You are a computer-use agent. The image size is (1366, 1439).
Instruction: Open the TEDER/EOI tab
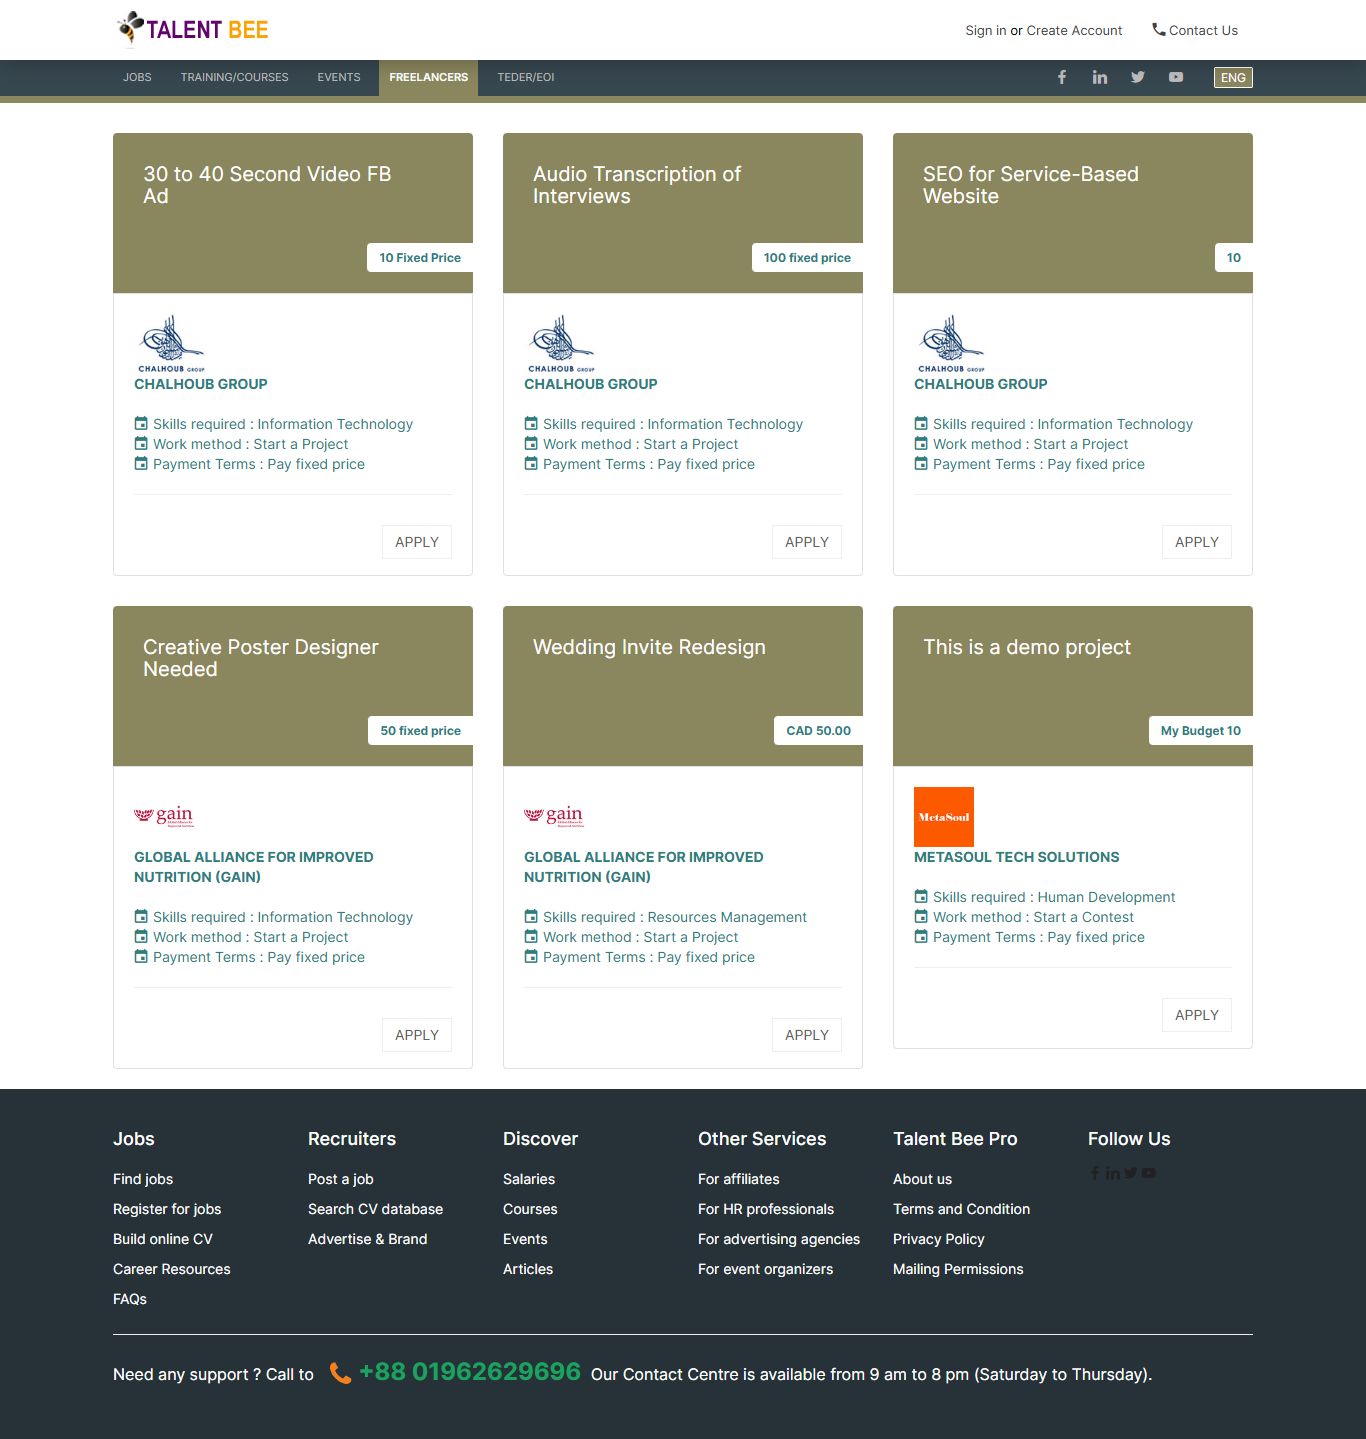click(525, 77)
